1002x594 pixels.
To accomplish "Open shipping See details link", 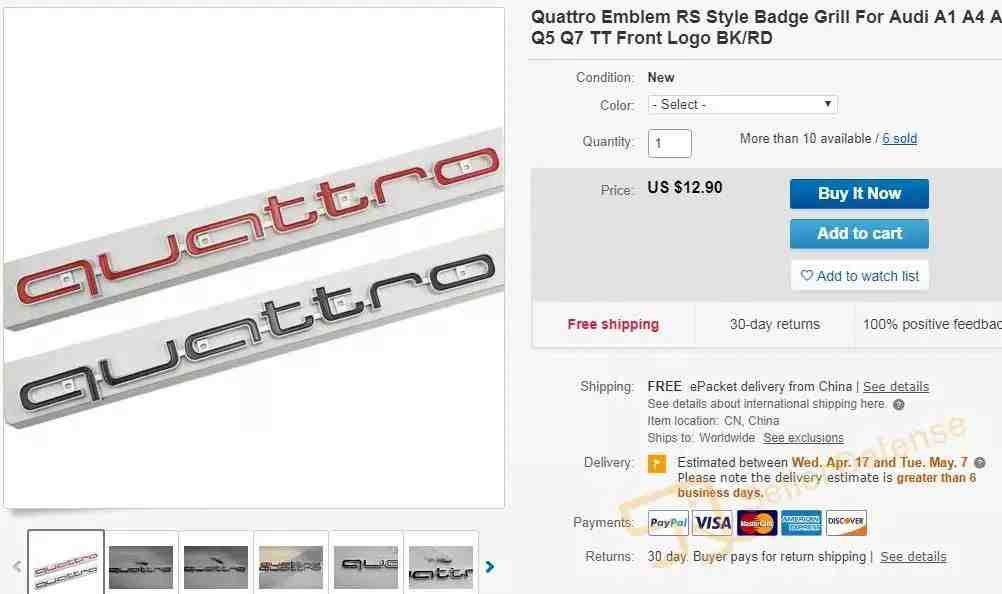I will pyautogui.click(x=896, y=386).
